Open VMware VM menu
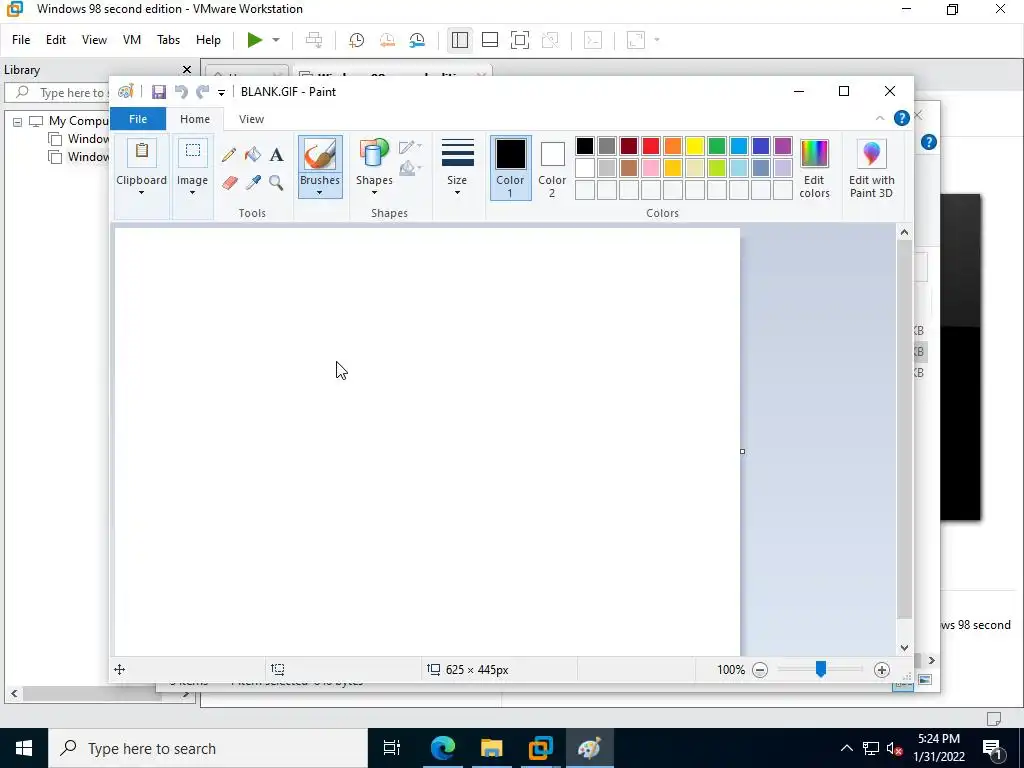The width and height of the screenshot is (1024, 768). click(131, 40)
